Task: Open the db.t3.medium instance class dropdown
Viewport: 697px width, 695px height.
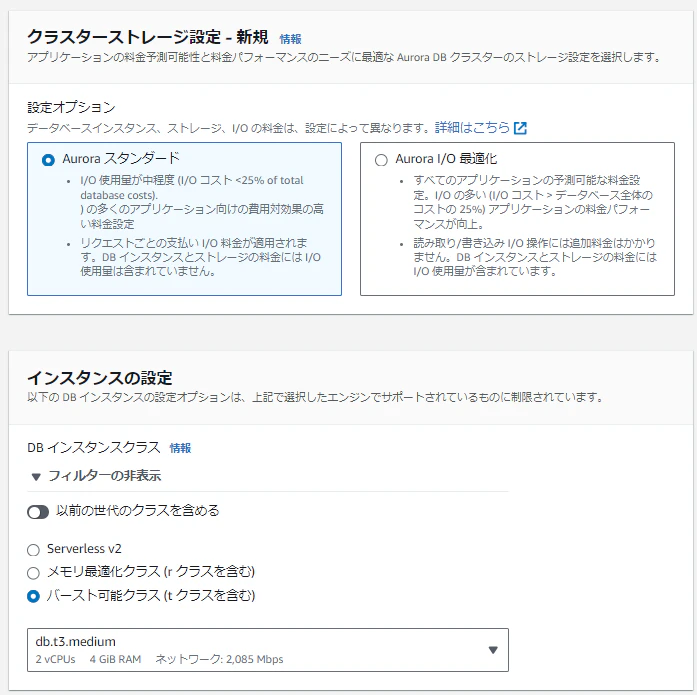Action: pyautogui.click(x=268, y=650)
